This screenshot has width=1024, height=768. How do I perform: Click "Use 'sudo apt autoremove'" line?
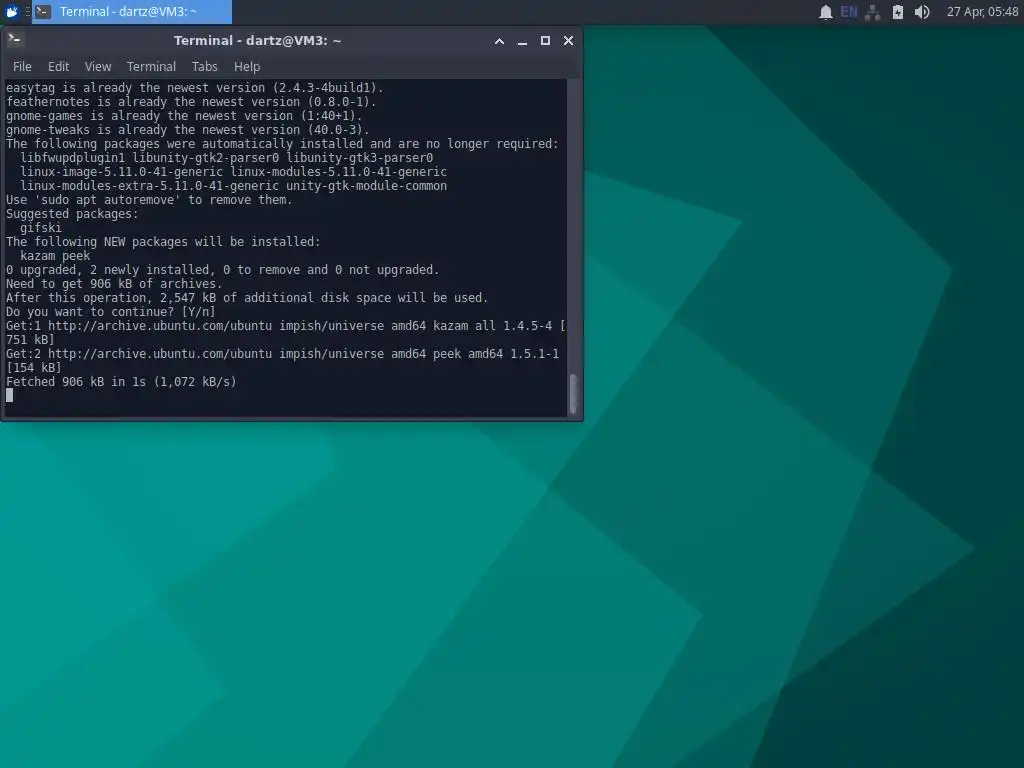[149, 200]
